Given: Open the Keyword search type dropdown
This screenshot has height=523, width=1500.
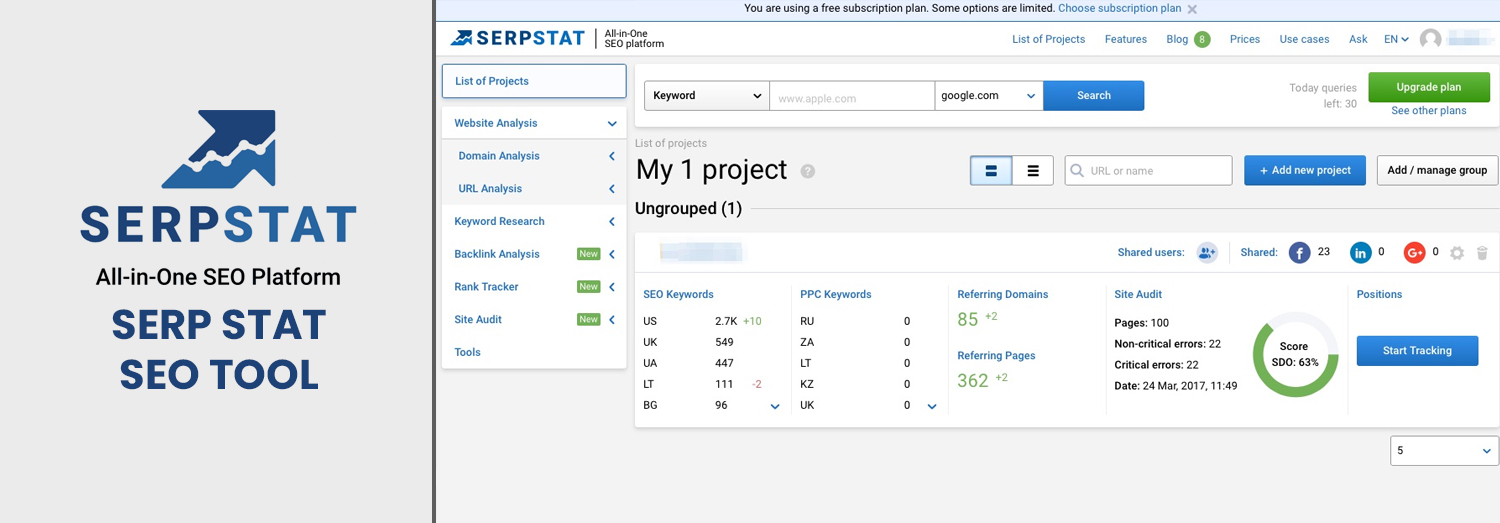Looking at the screenshot, I should 707,96.
